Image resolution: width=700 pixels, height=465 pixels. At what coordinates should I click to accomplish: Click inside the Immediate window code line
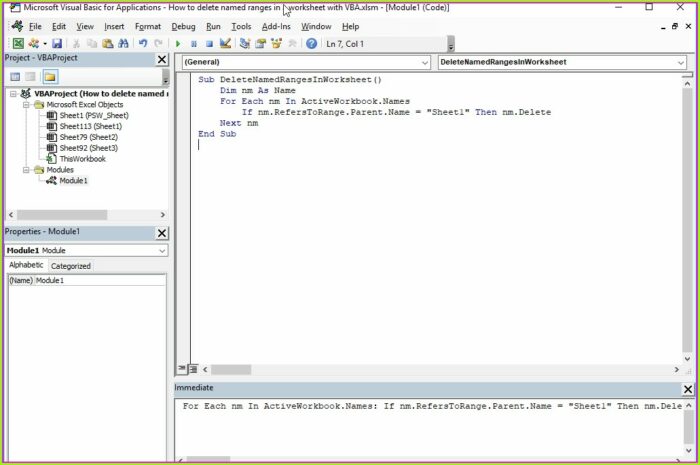pyautogui.click(x=432, y=407)
